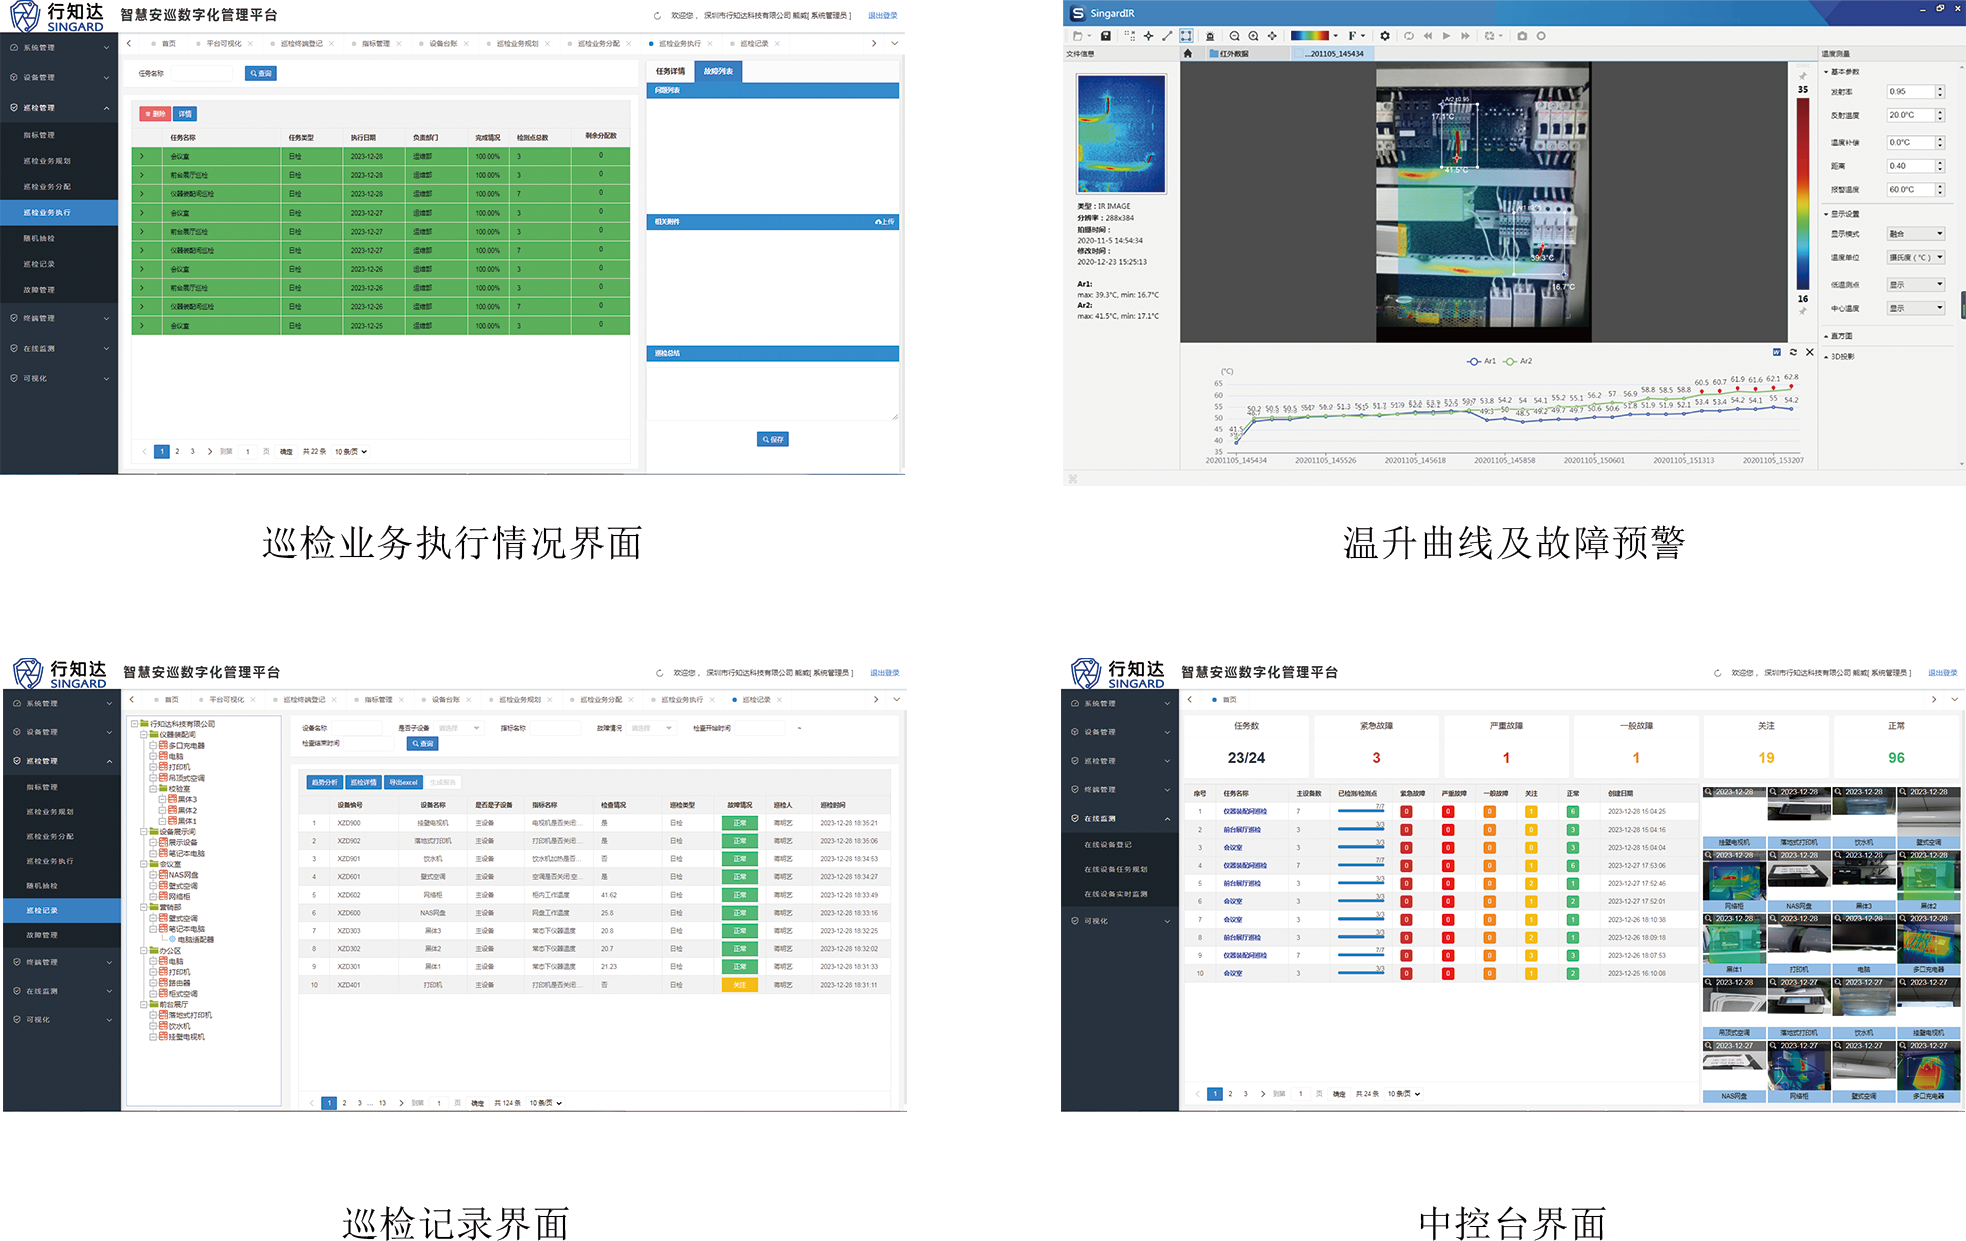Click the loop/refresh icon in SingardIR toolbar

1409,36
